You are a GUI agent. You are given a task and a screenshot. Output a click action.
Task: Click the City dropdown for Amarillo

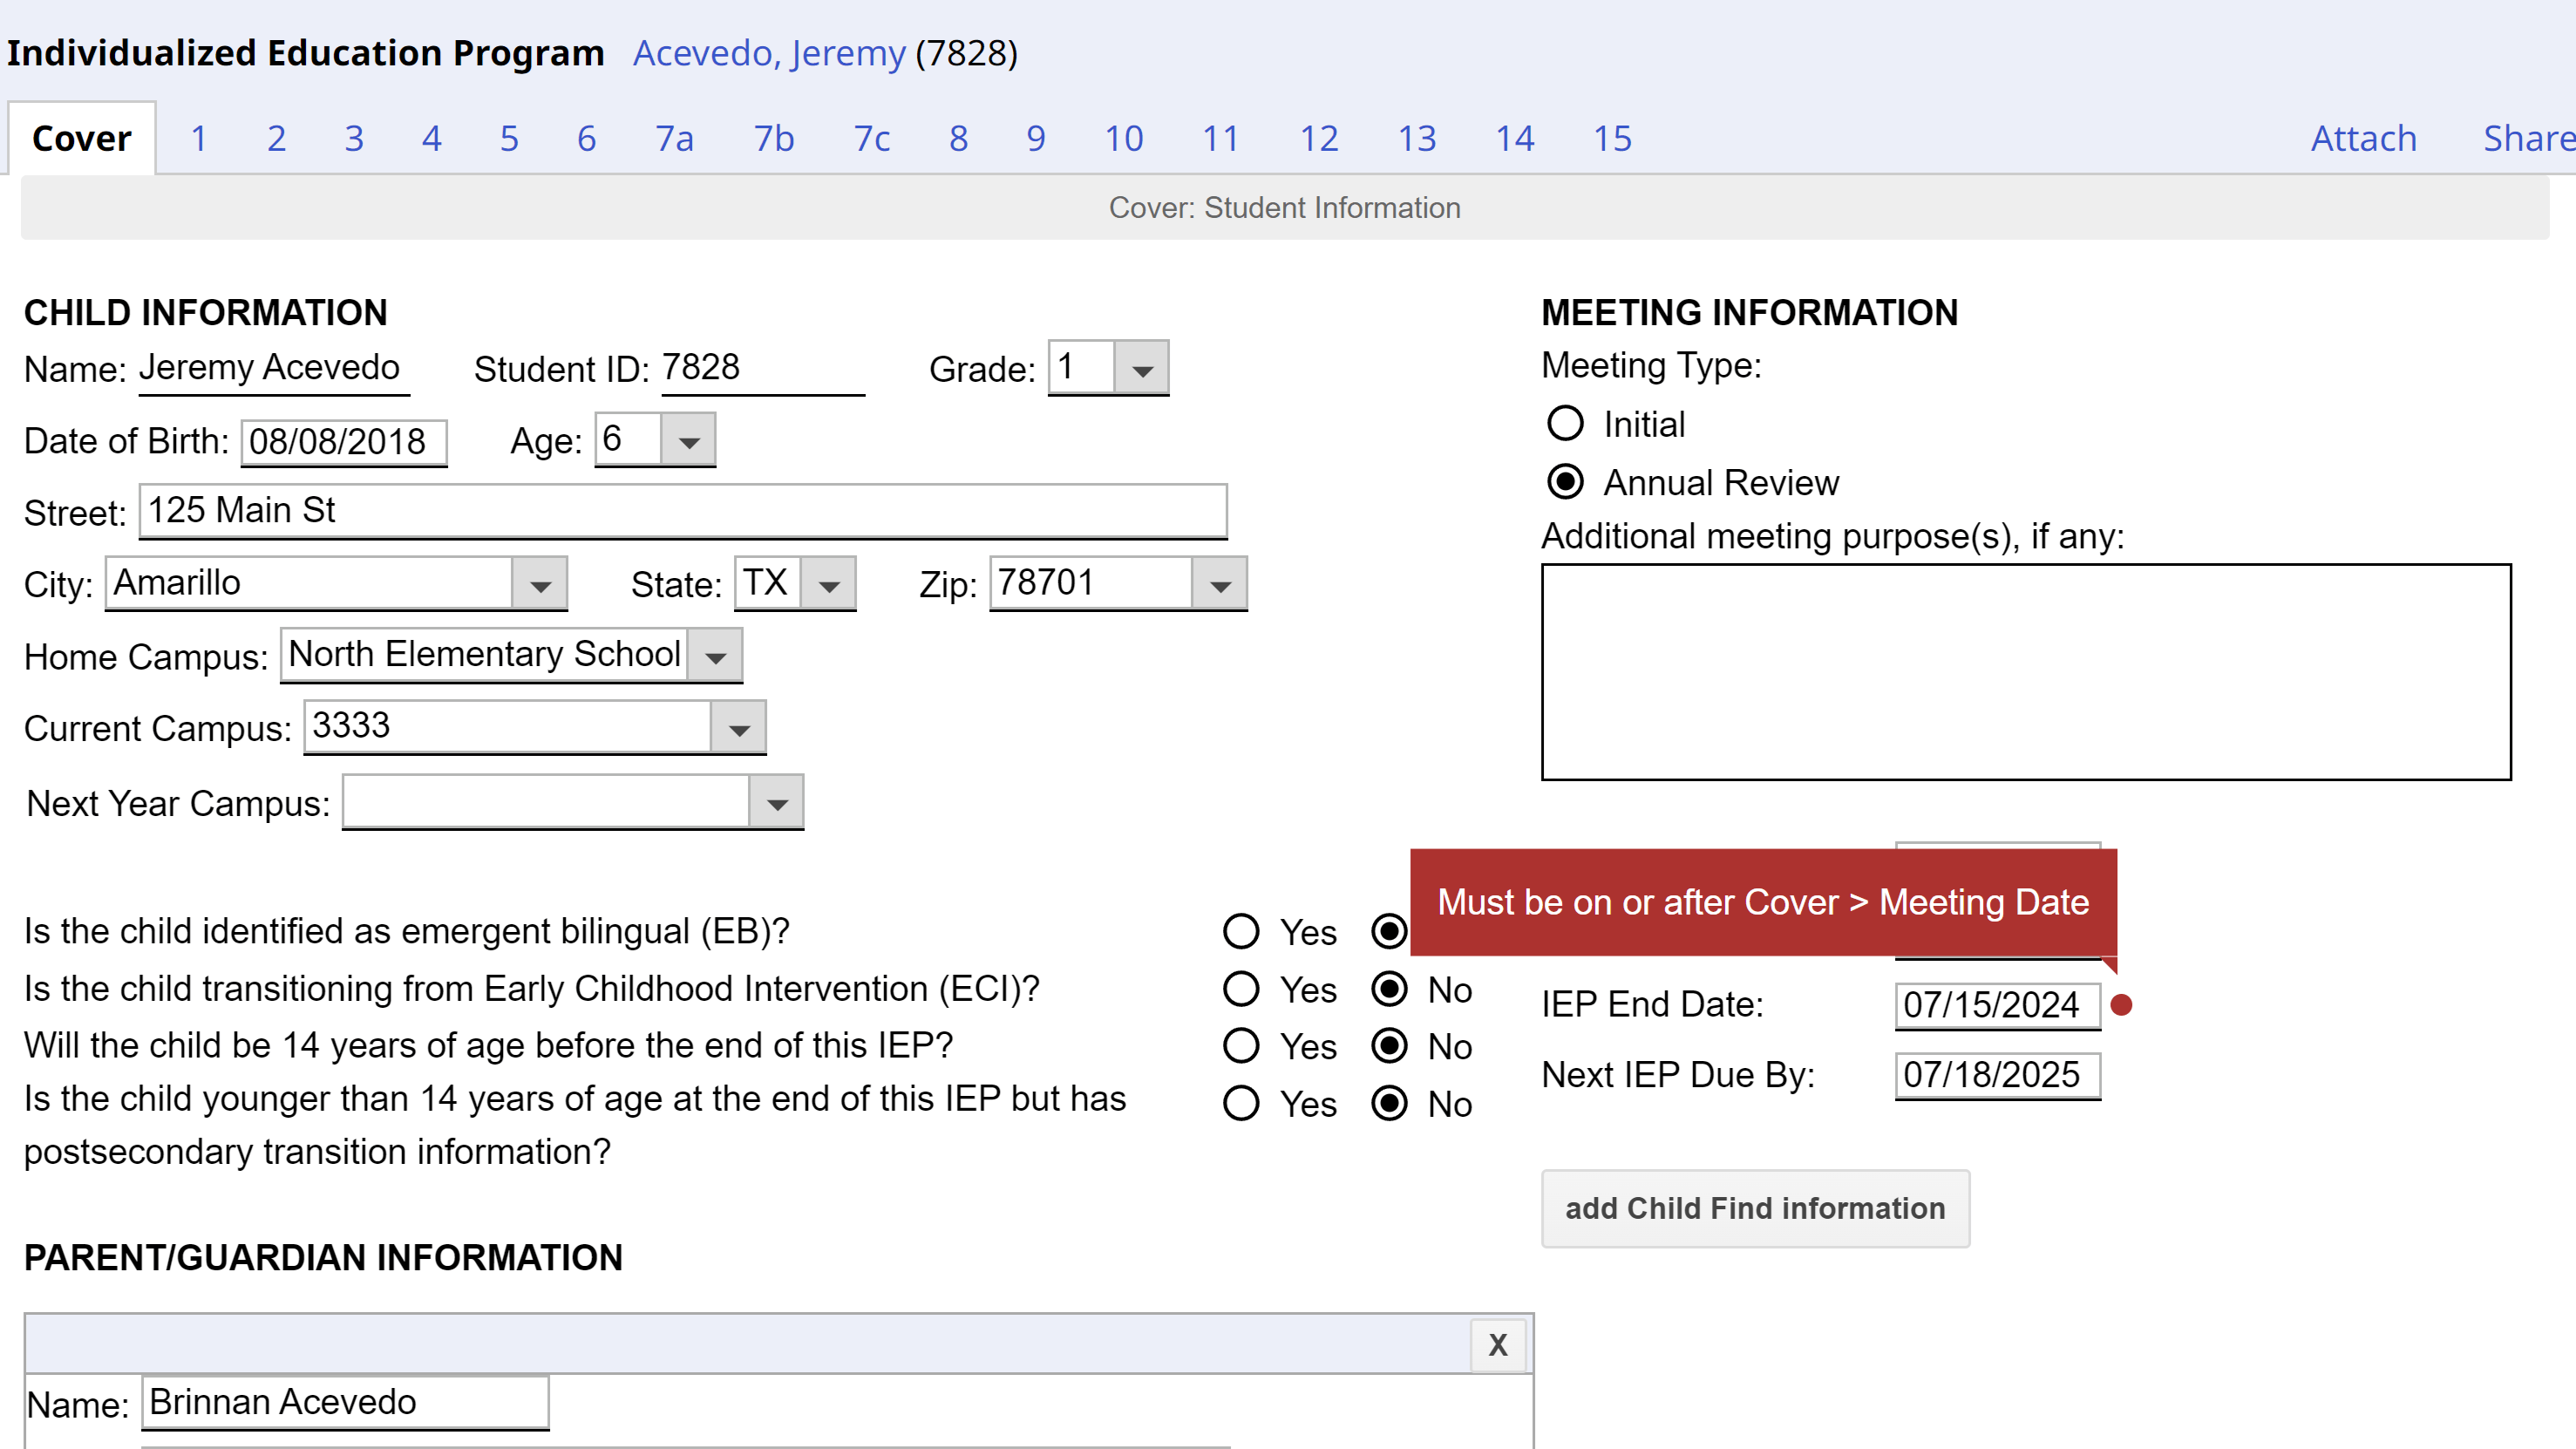tap(540, 581)
